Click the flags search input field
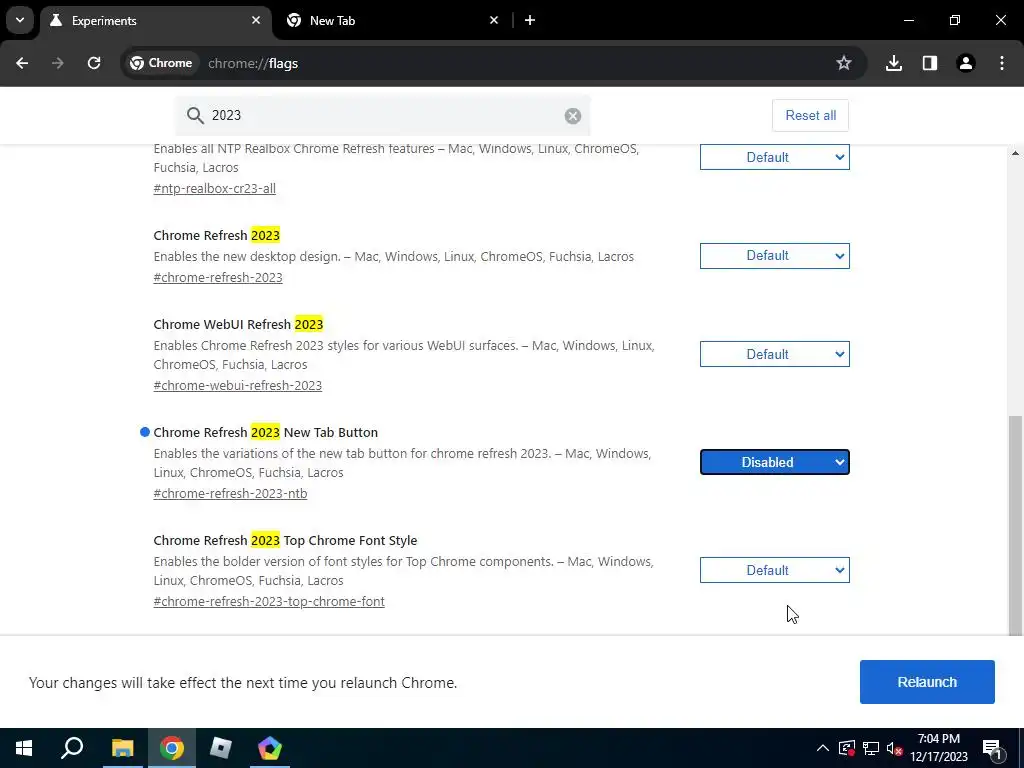Viewport: 1024px width, 768px height. tap(383, 116)
